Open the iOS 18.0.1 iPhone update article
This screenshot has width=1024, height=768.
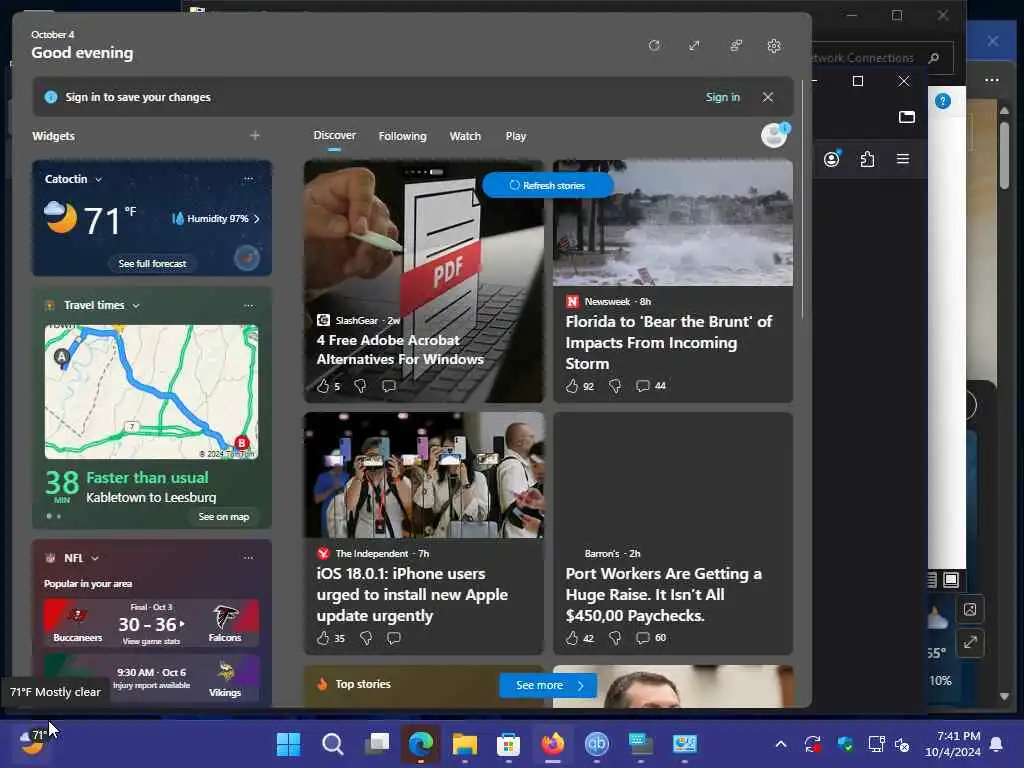click(x=412, y=594)
